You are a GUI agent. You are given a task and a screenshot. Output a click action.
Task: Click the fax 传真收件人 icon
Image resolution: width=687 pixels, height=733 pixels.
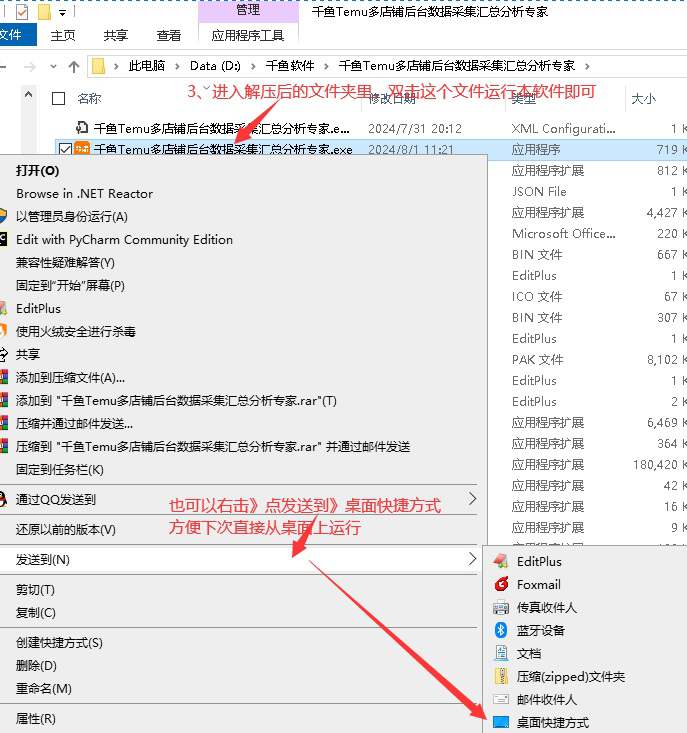(x=501, y=607)
